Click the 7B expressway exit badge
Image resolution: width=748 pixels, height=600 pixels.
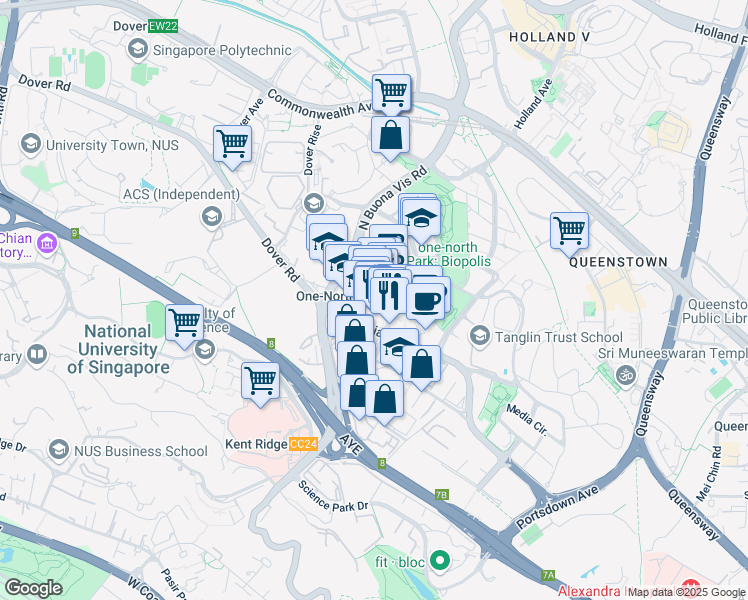[442, 495]
